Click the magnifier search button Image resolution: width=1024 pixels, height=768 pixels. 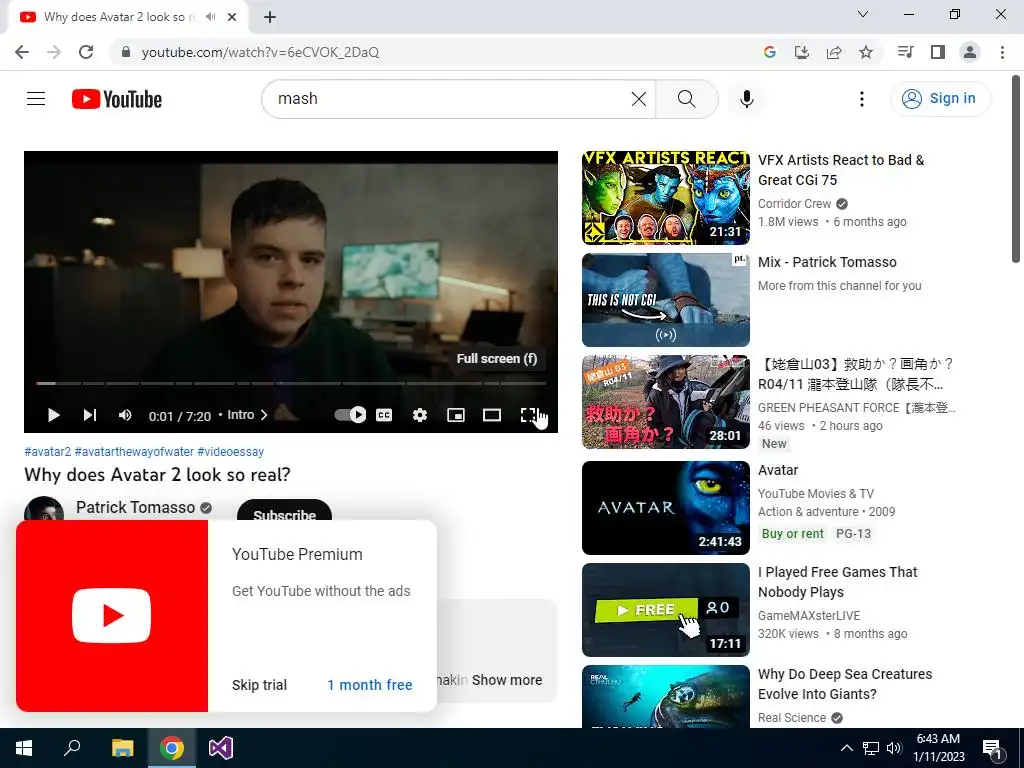coord(686,99)
